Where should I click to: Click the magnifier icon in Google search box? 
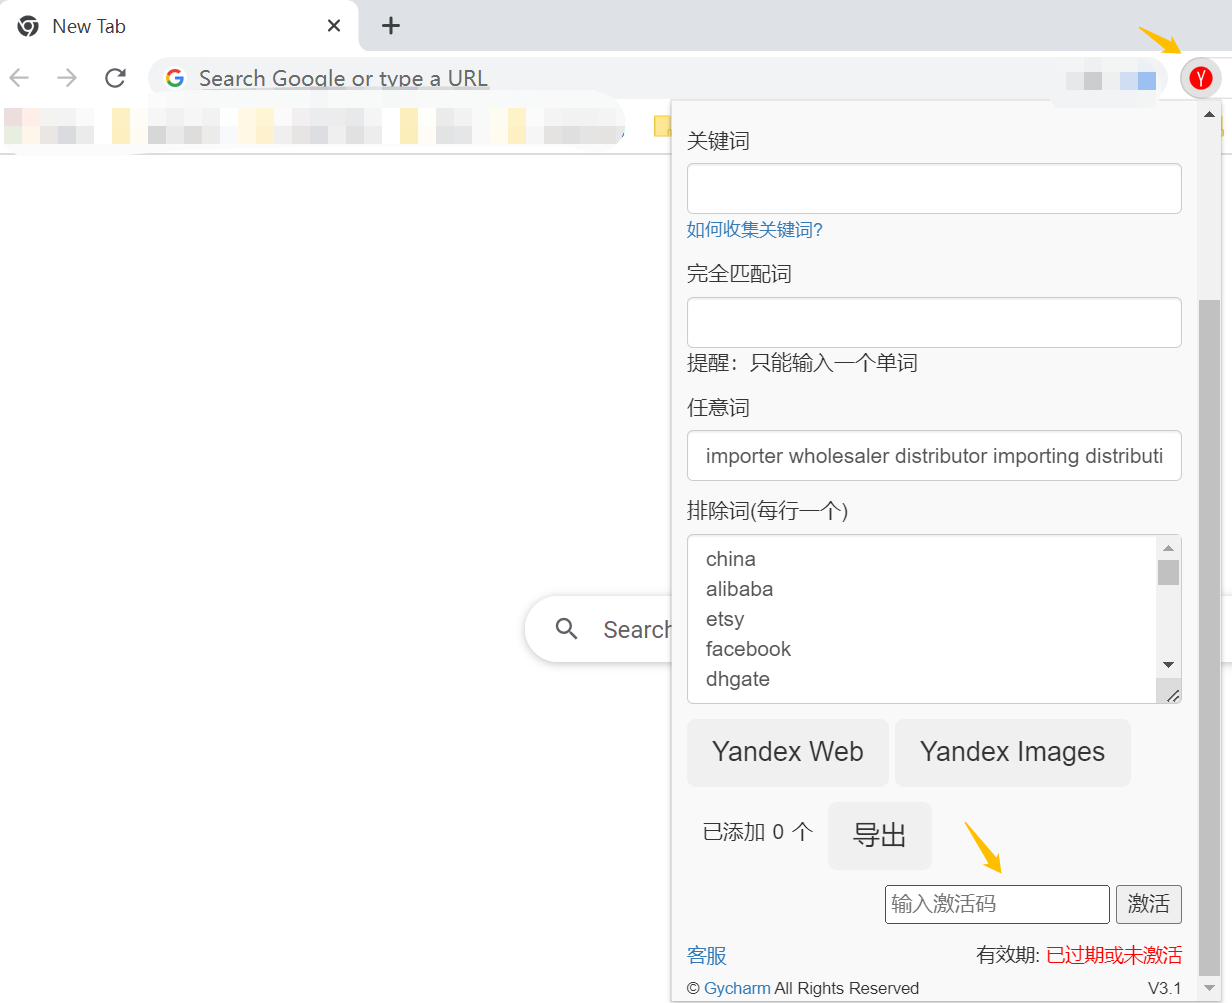(567, 629)
